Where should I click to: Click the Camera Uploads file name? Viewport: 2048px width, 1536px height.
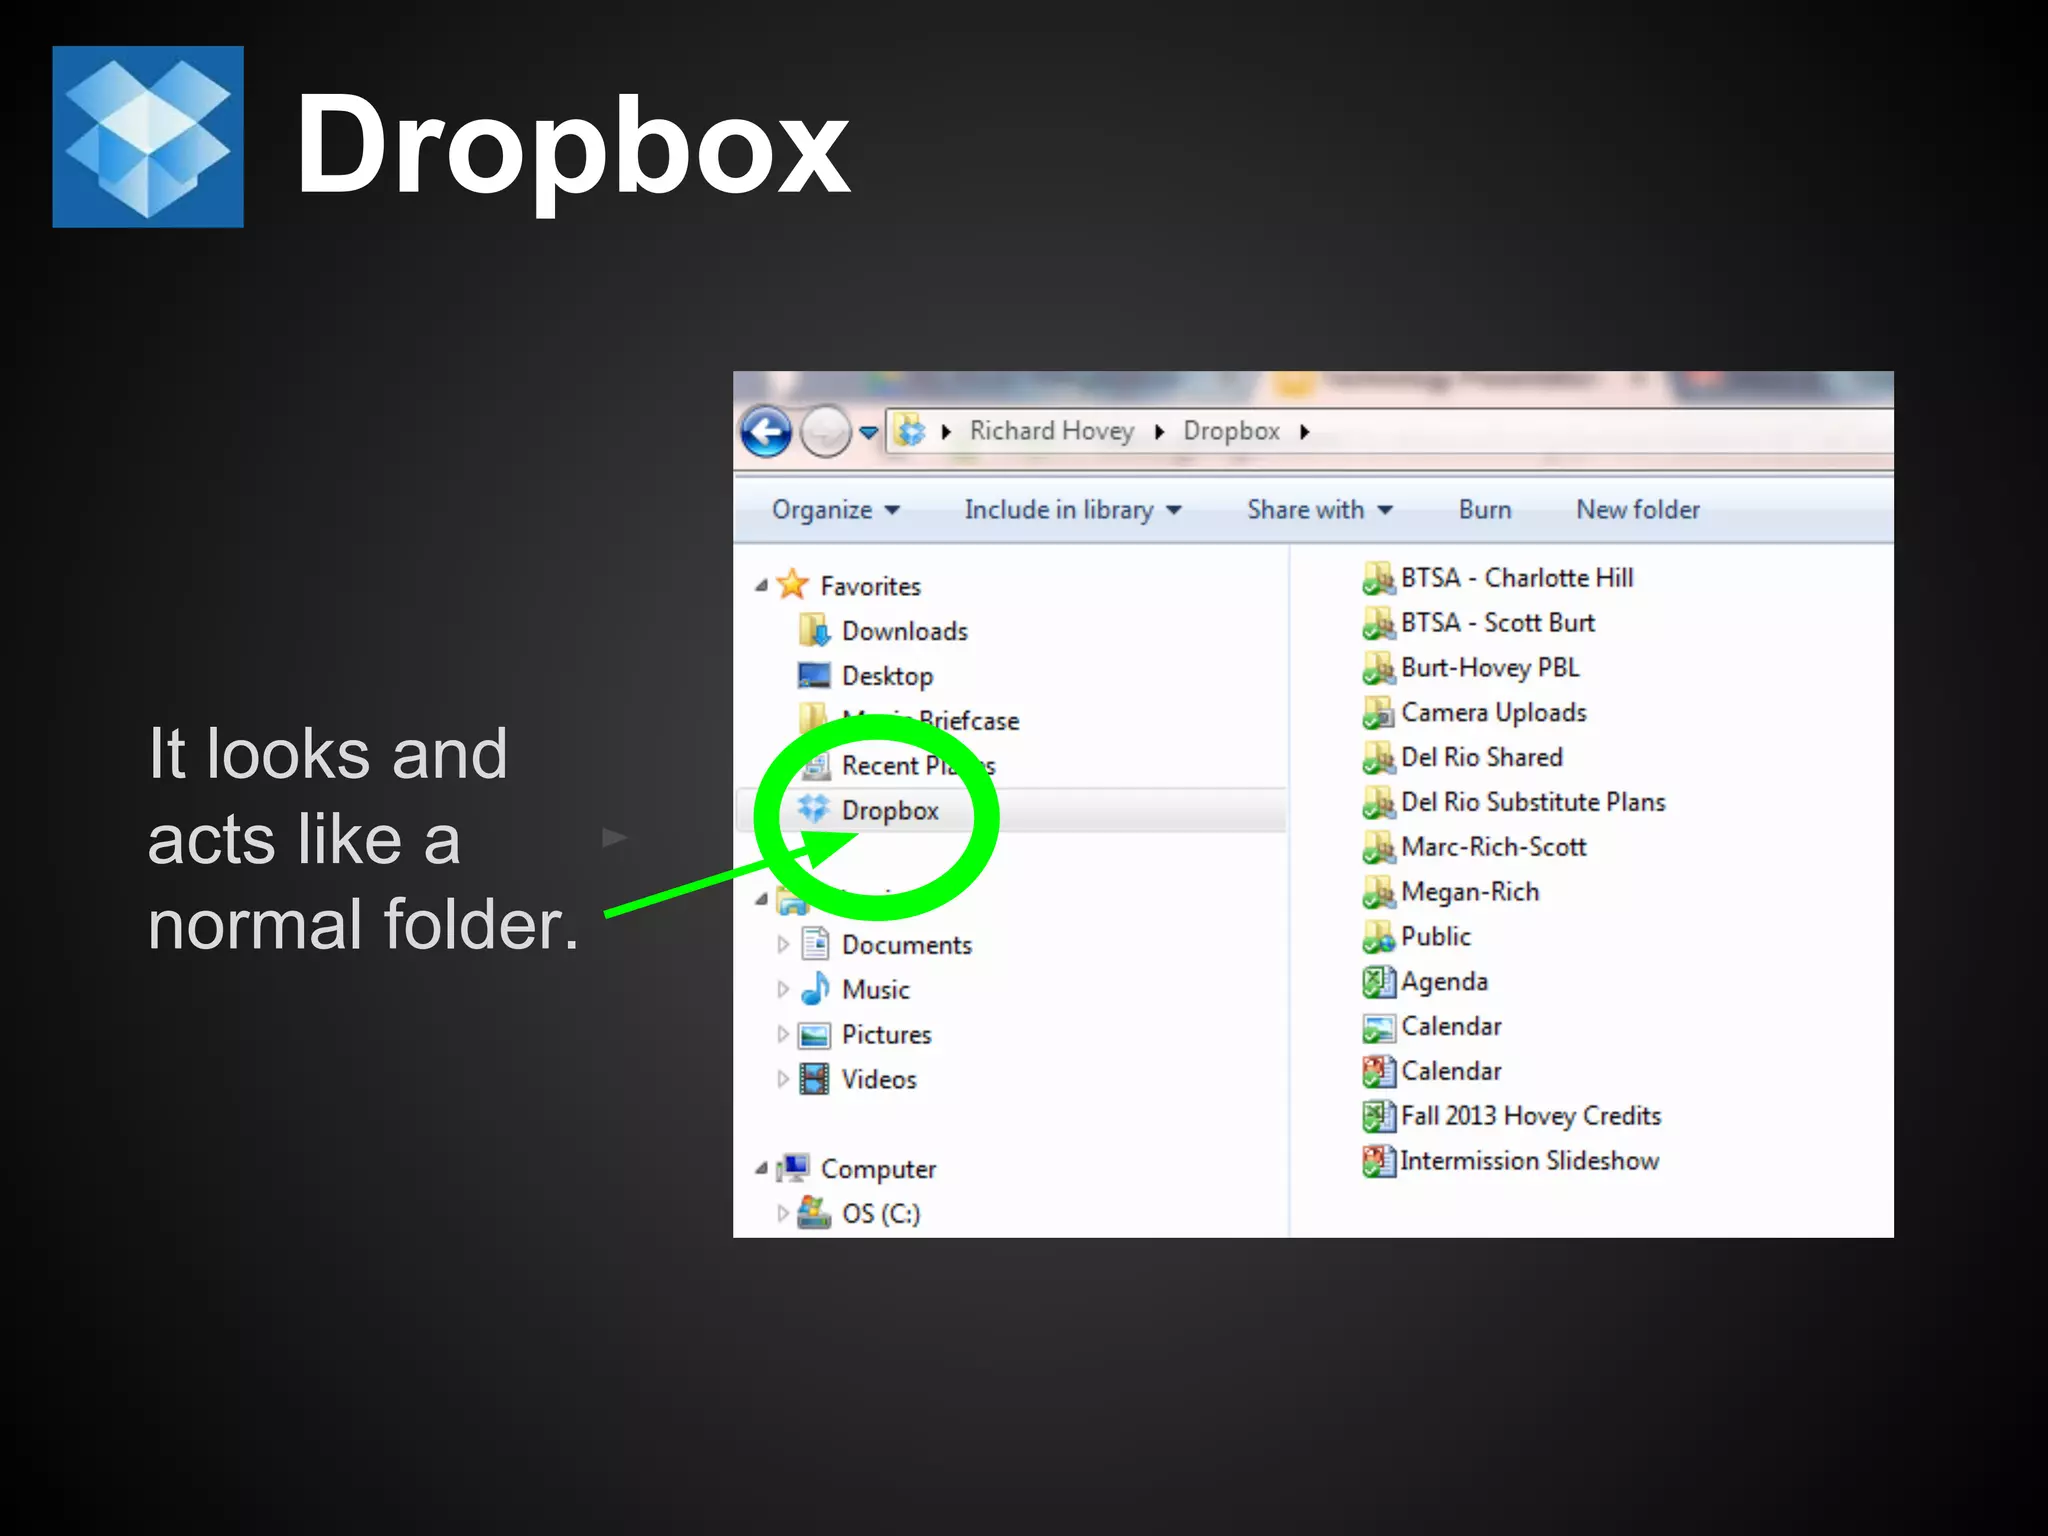click(1494, 713)
